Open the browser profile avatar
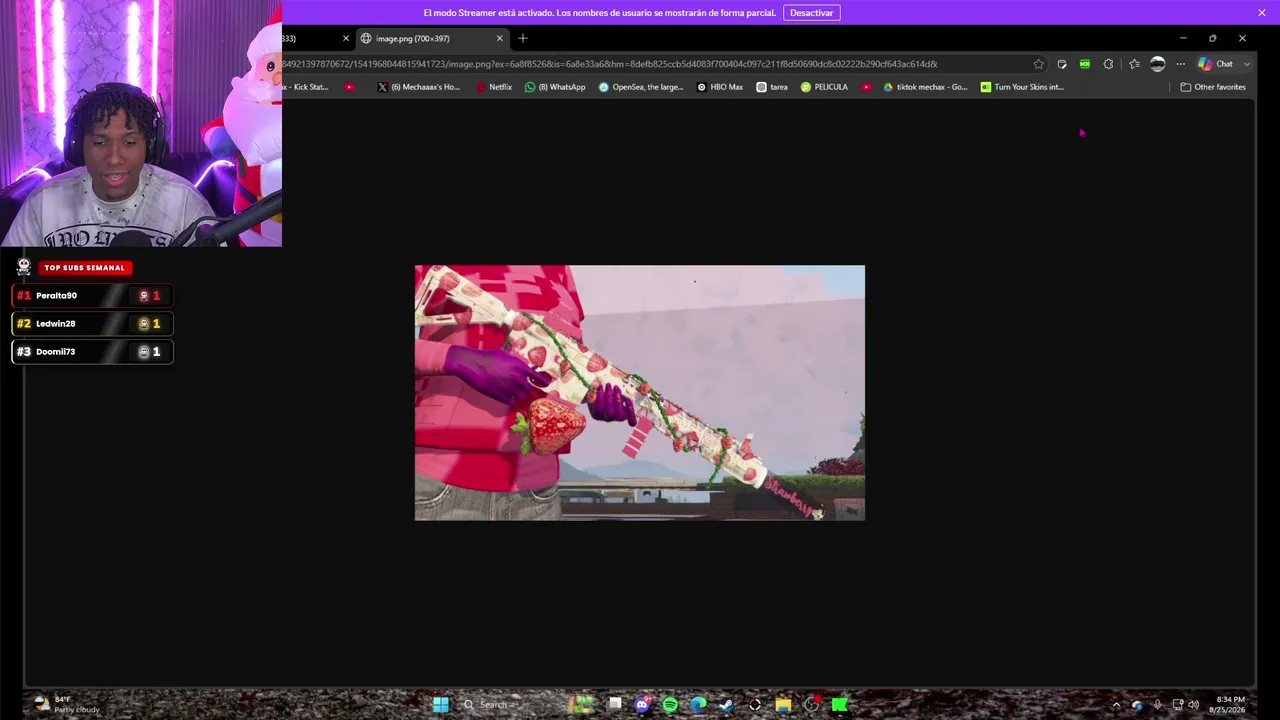Viewport: 1280px width, 720px height. coord(1158,64)
